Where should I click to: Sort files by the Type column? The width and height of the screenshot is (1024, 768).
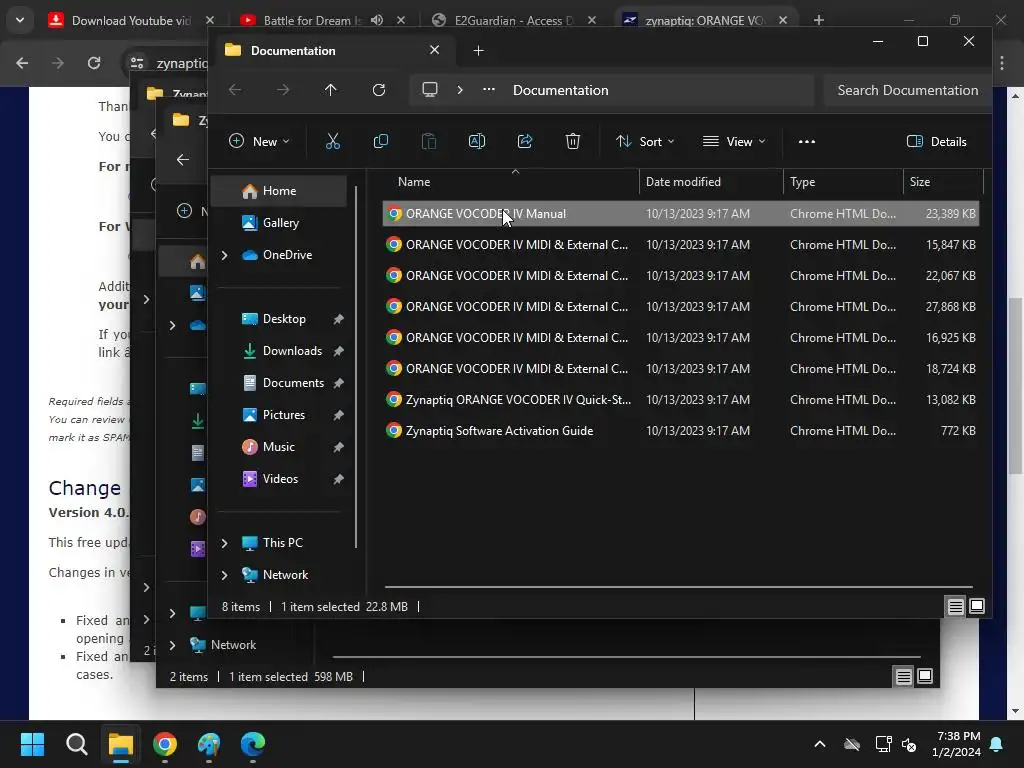click(x=842, y=182)
